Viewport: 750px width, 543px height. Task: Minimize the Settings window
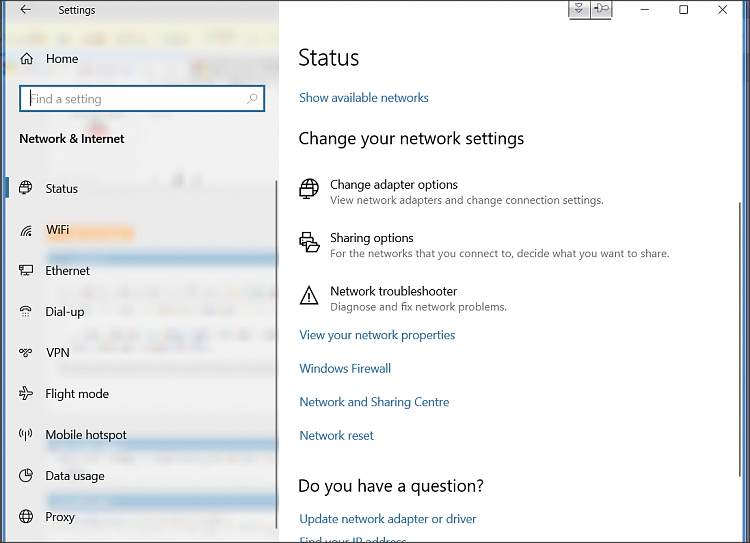(645, 10)
